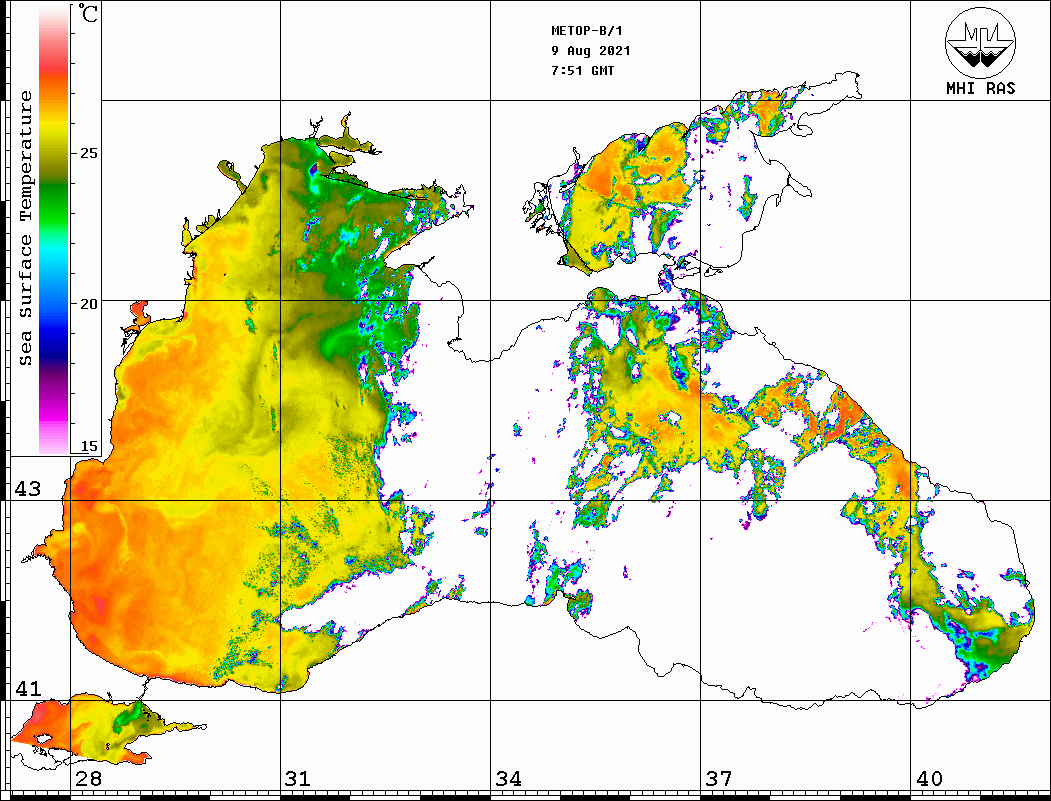Click latitude label '43'
Viewport: 1051px width, 801px height.
(28, 489)
